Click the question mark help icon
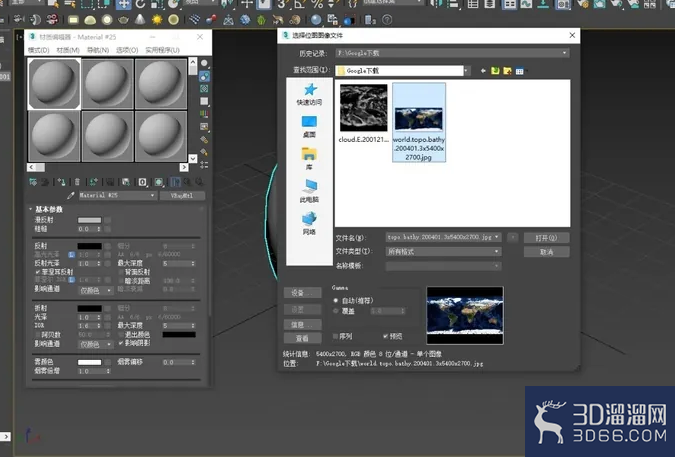Viewport: 675px width, 457px height. click(387, 20)
